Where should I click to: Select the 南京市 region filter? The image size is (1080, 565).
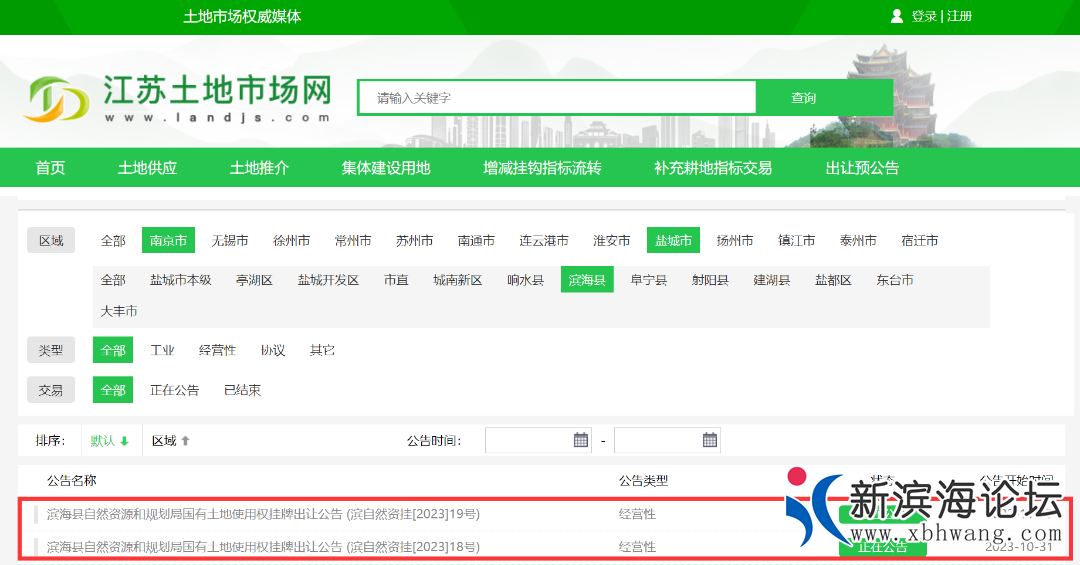pyautogui.click(x=168, y=240)
